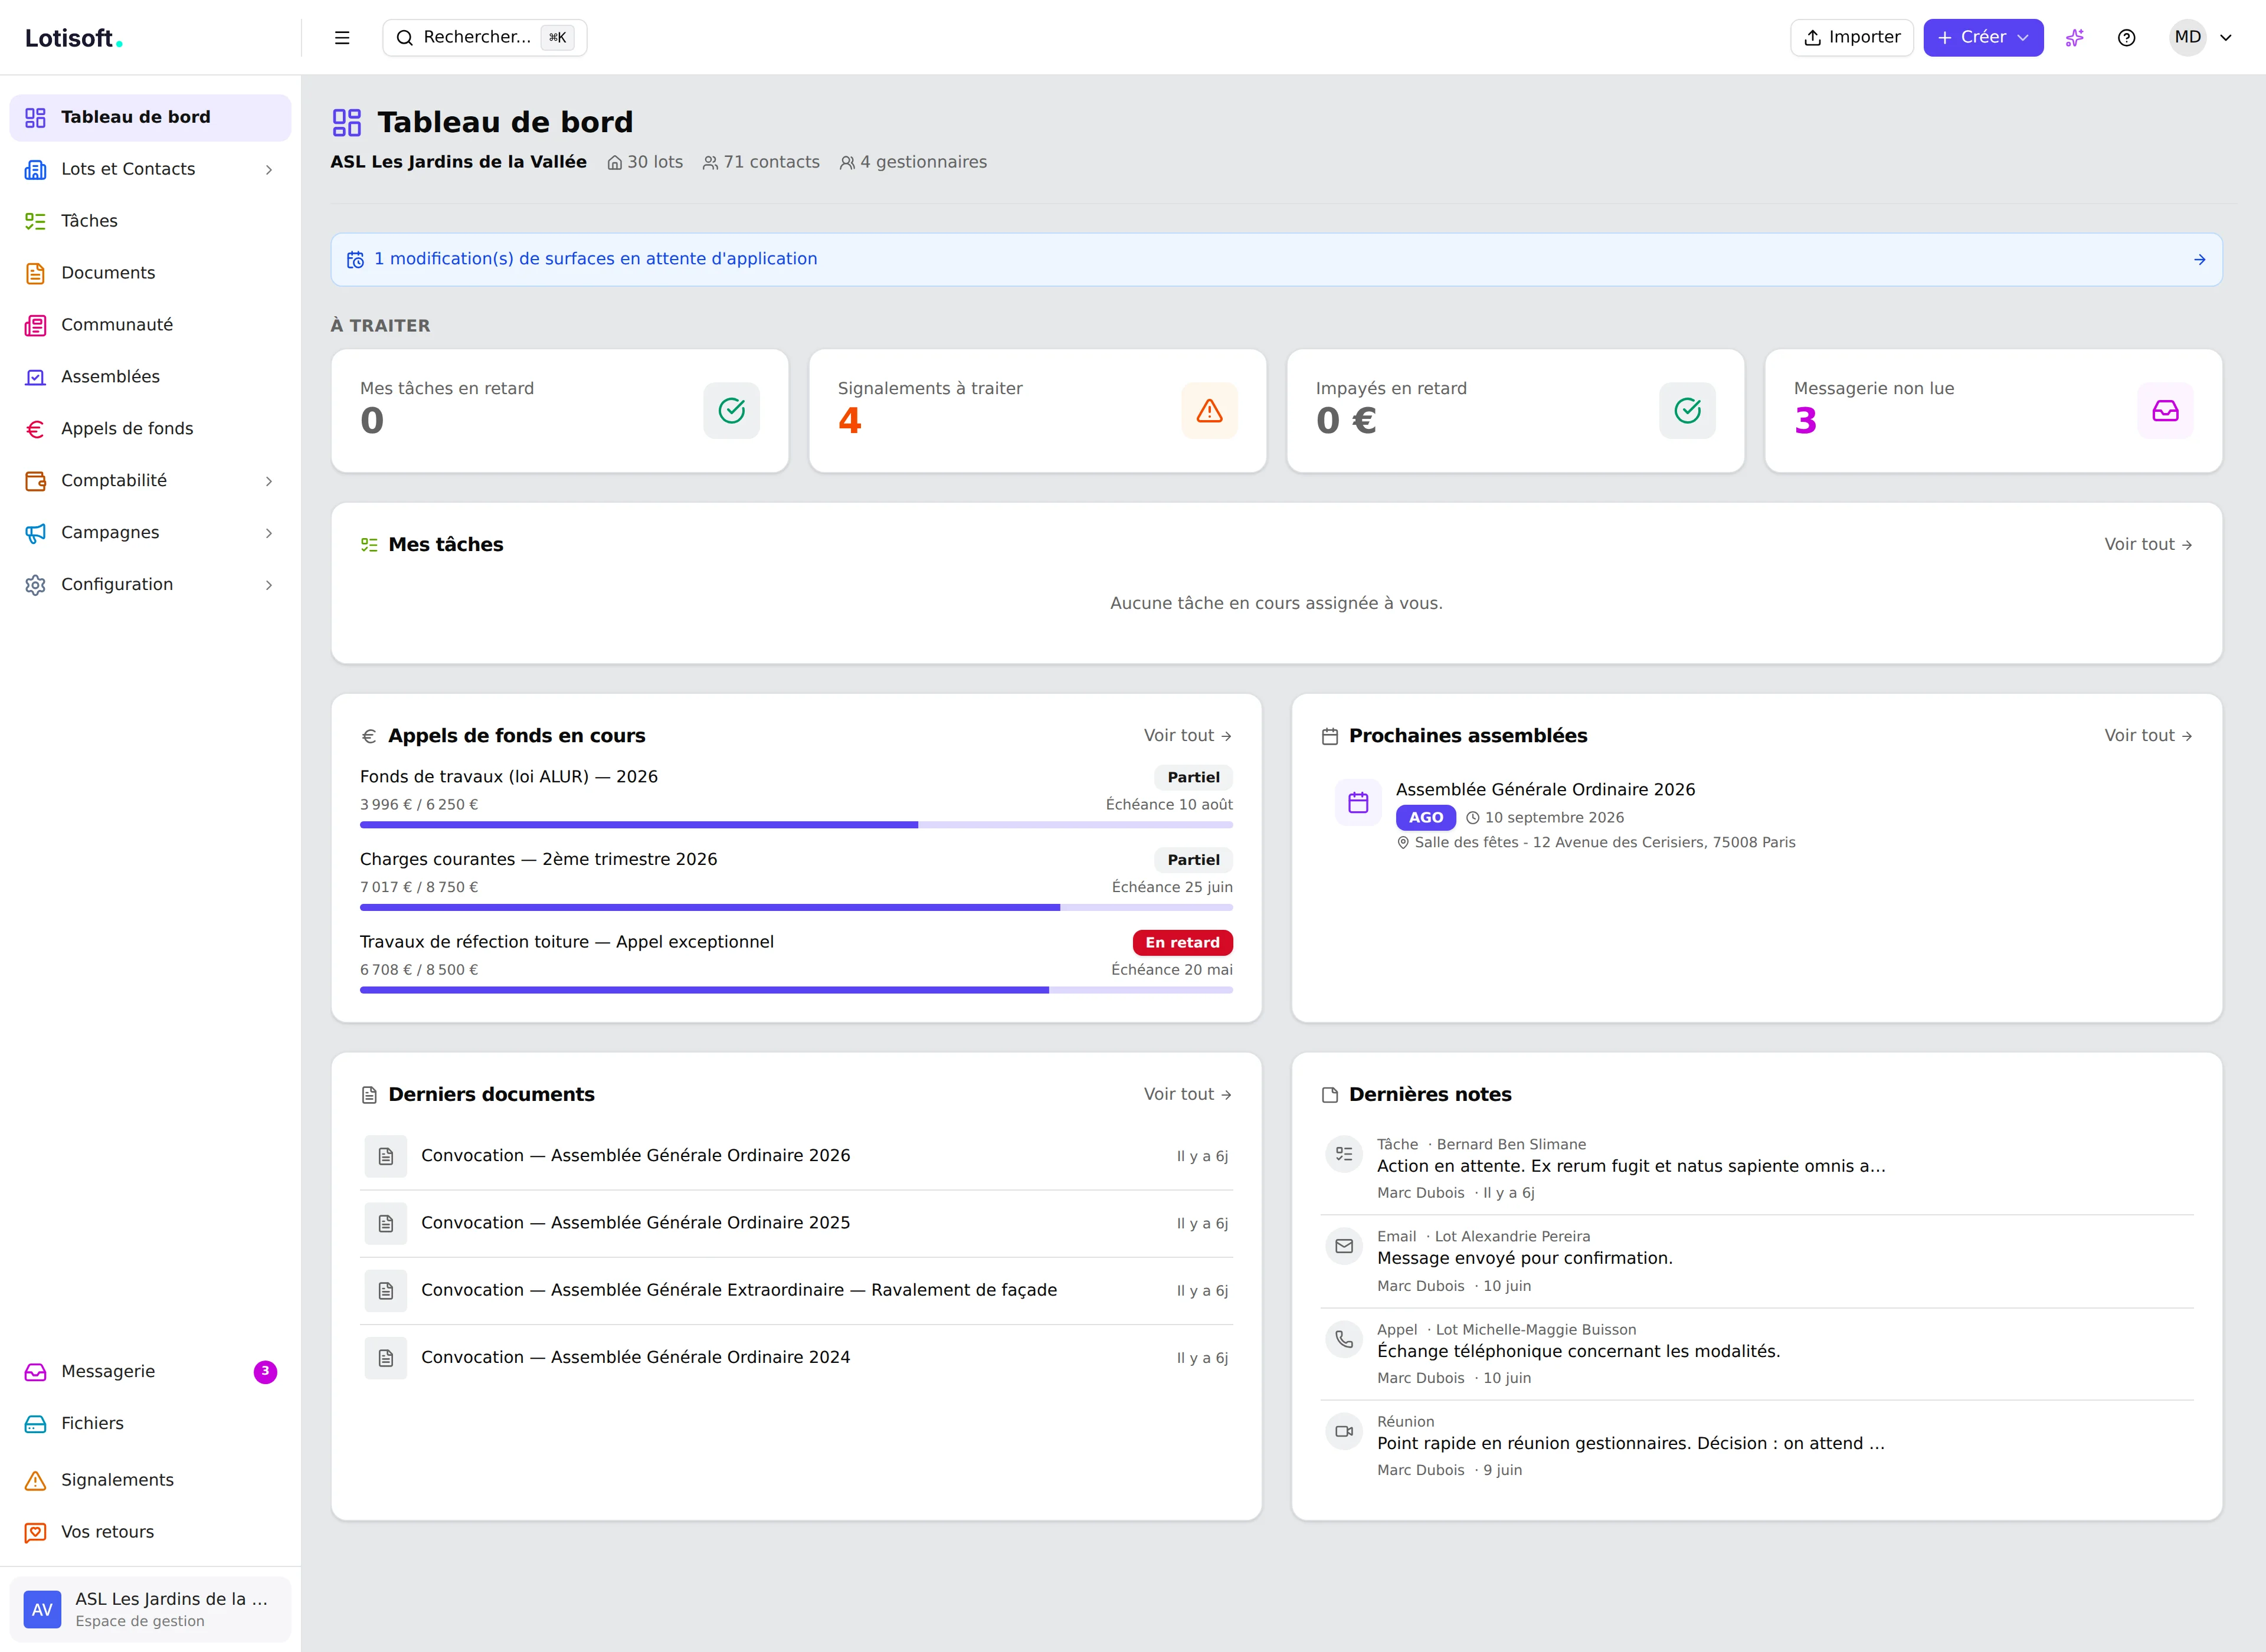This screenshot has height=1652, width=2266.
Task: Click the Travaux de réfection toiture progress bar
Action: point(796,991)
